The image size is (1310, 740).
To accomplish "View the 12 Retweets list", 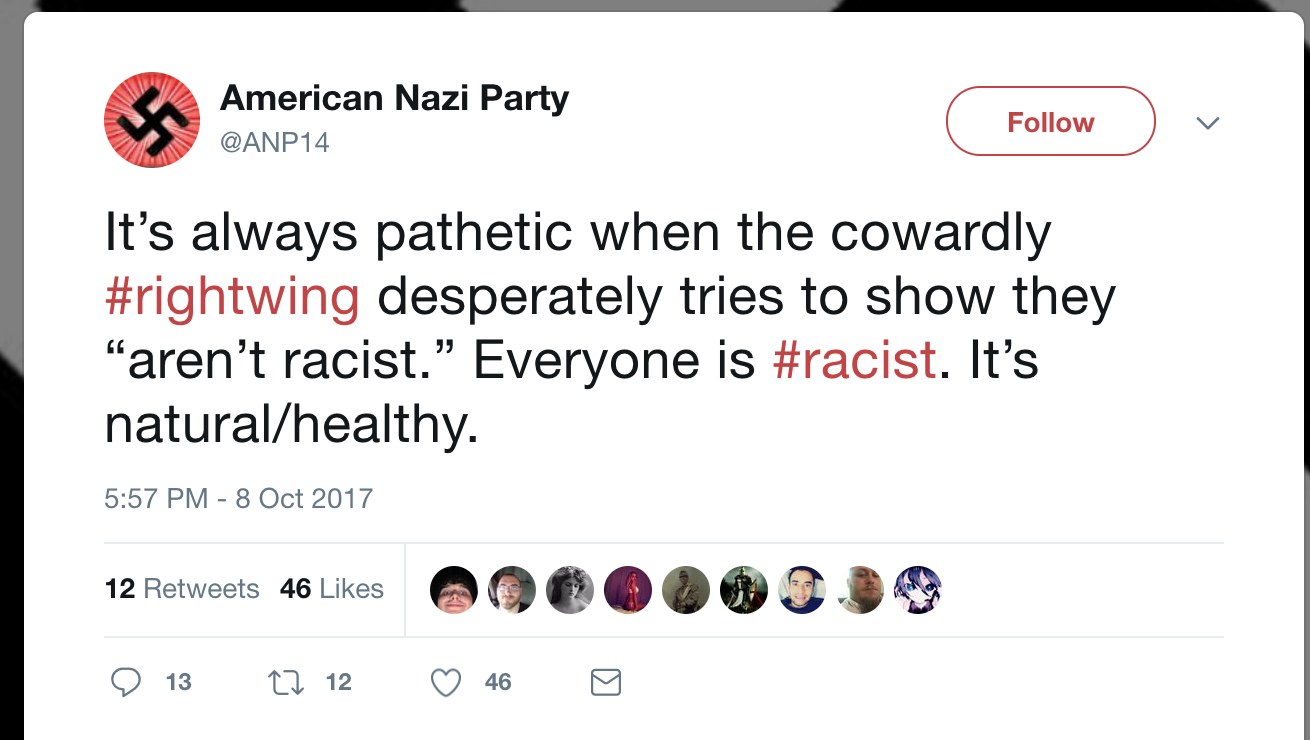I will [182, 589].
